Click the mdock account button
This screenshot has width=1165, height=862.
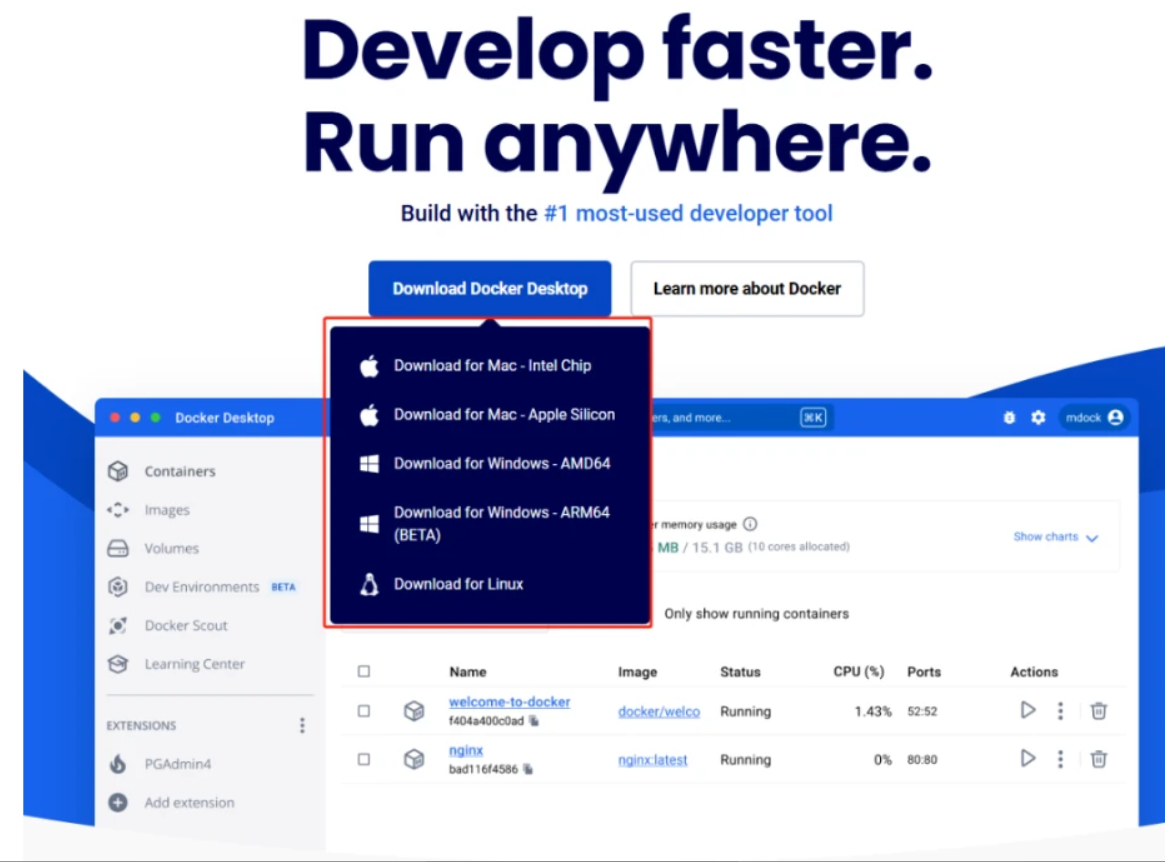click(x=1094, y=418)
